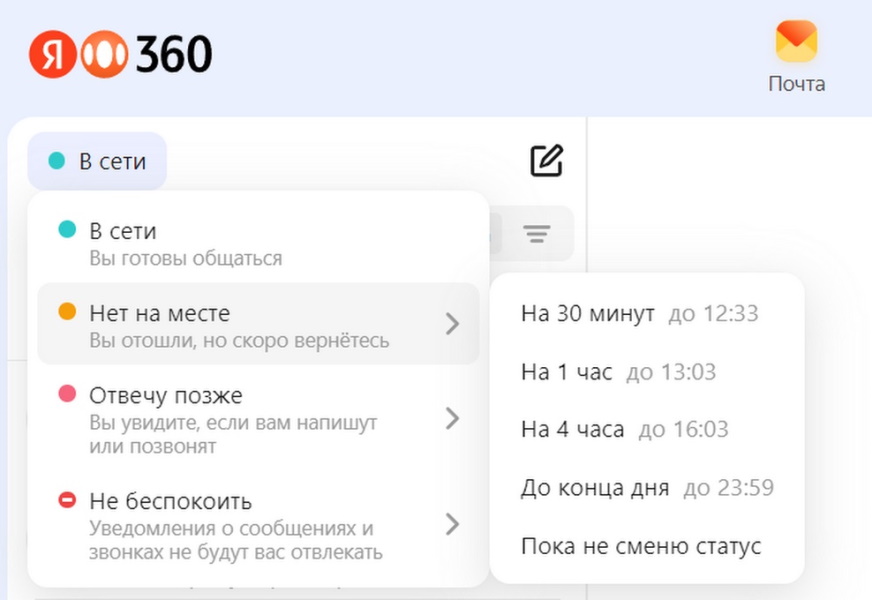Click the pink Отвечу позже status dot
The height and width of the screenshot is (600, 872).
click(67, 395)
